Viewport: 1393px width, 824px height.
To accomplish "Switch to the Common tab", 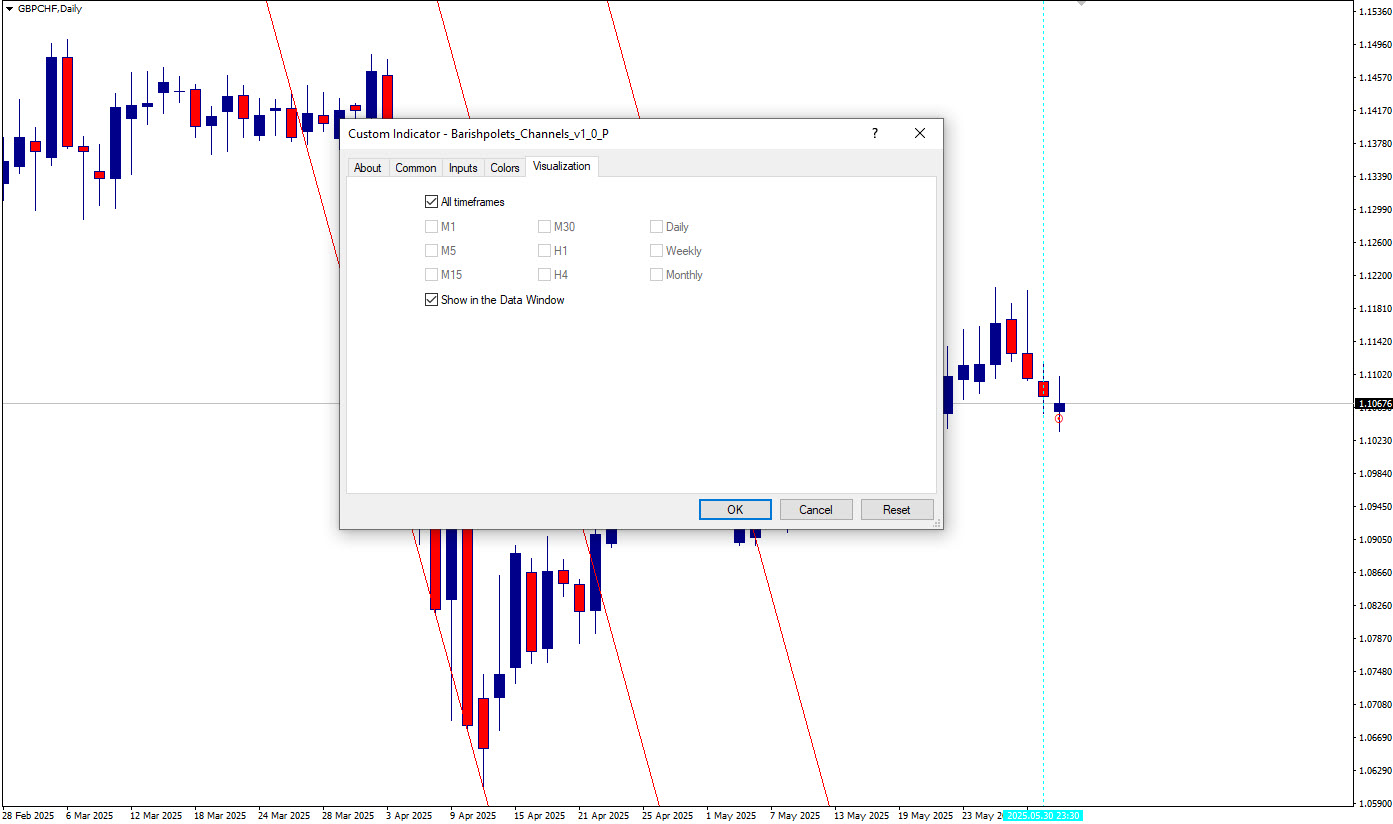I will tap(415, 168).
